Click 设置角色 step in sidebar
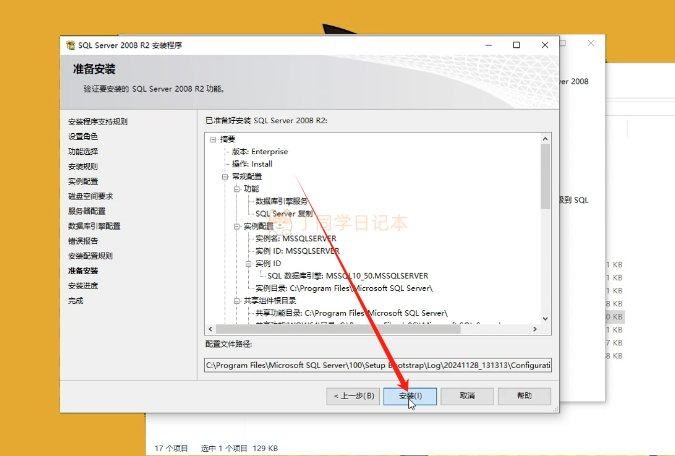The image size is (675, 456). (x=83, y=136)
